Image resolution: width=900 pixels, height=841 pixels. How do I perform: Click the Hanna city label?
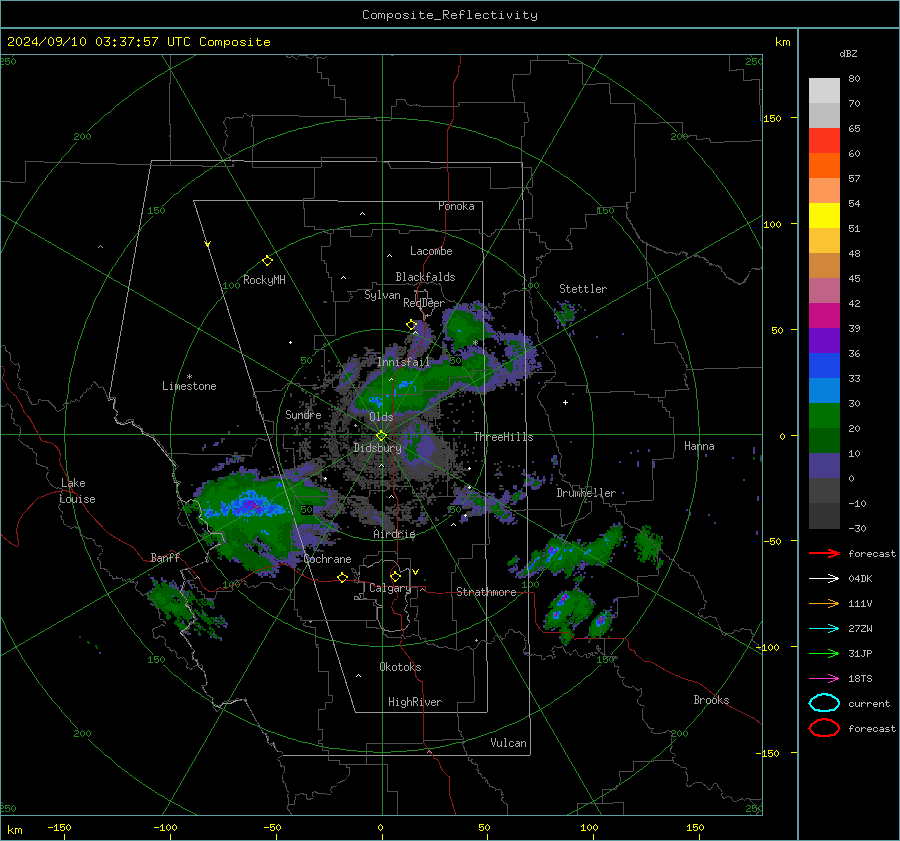(x=699, y=446)
